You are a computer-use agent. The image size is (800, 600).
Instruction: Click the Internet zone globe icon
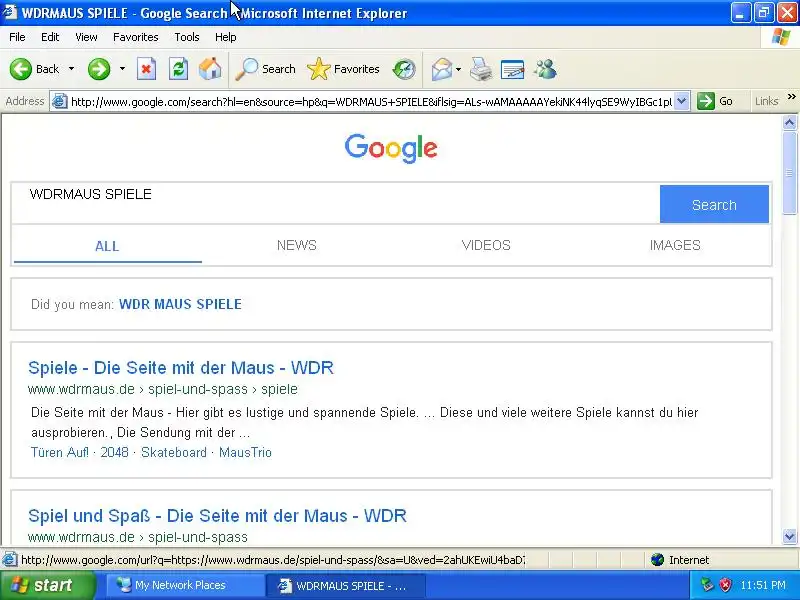(658, 560)
